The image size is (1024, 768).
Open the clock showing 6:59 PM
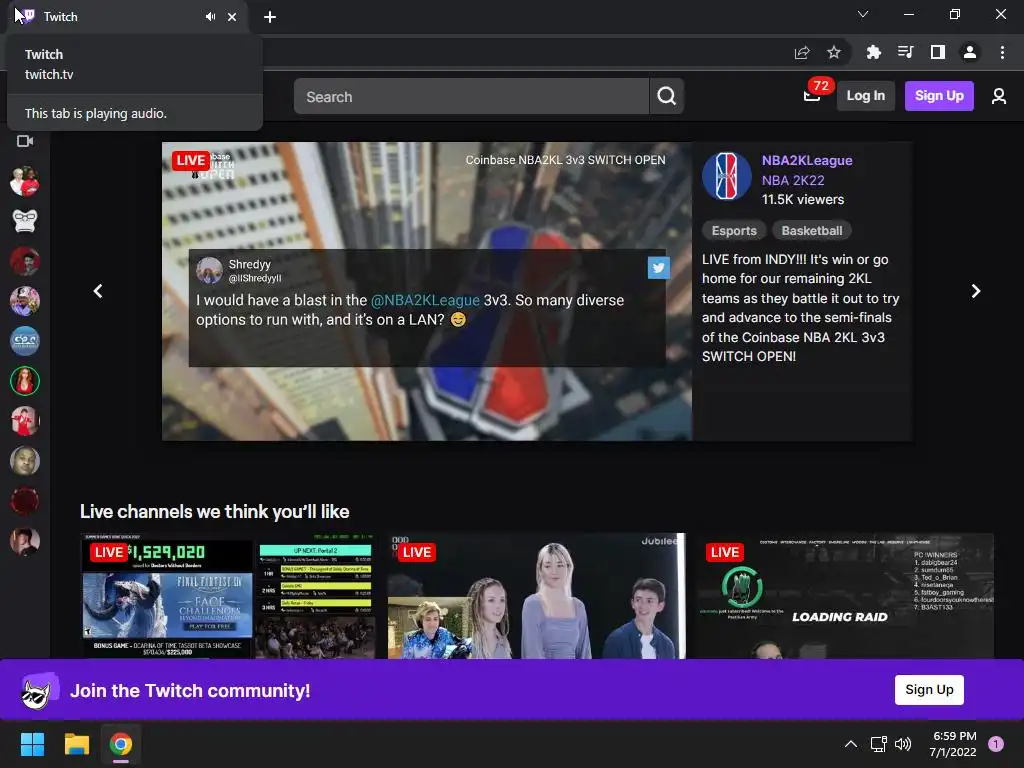(x=953, y=744)
